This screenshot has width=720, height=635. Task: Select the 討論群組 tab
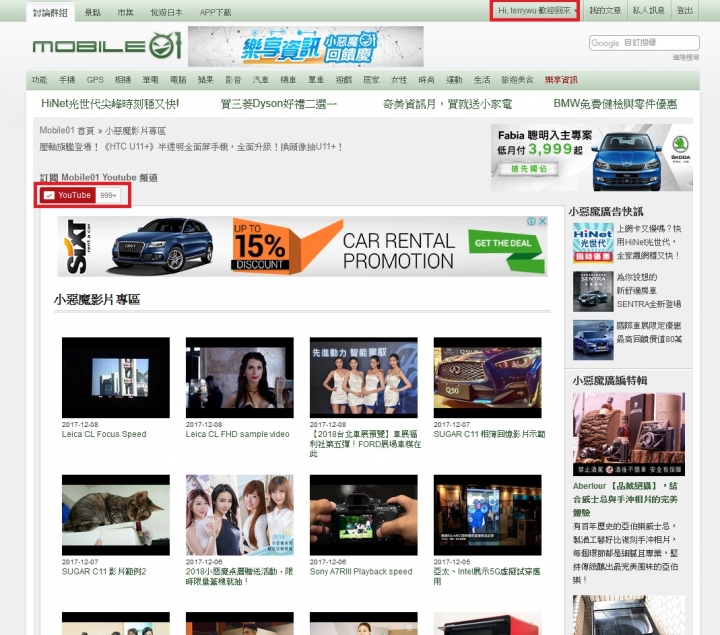[50, 12]
